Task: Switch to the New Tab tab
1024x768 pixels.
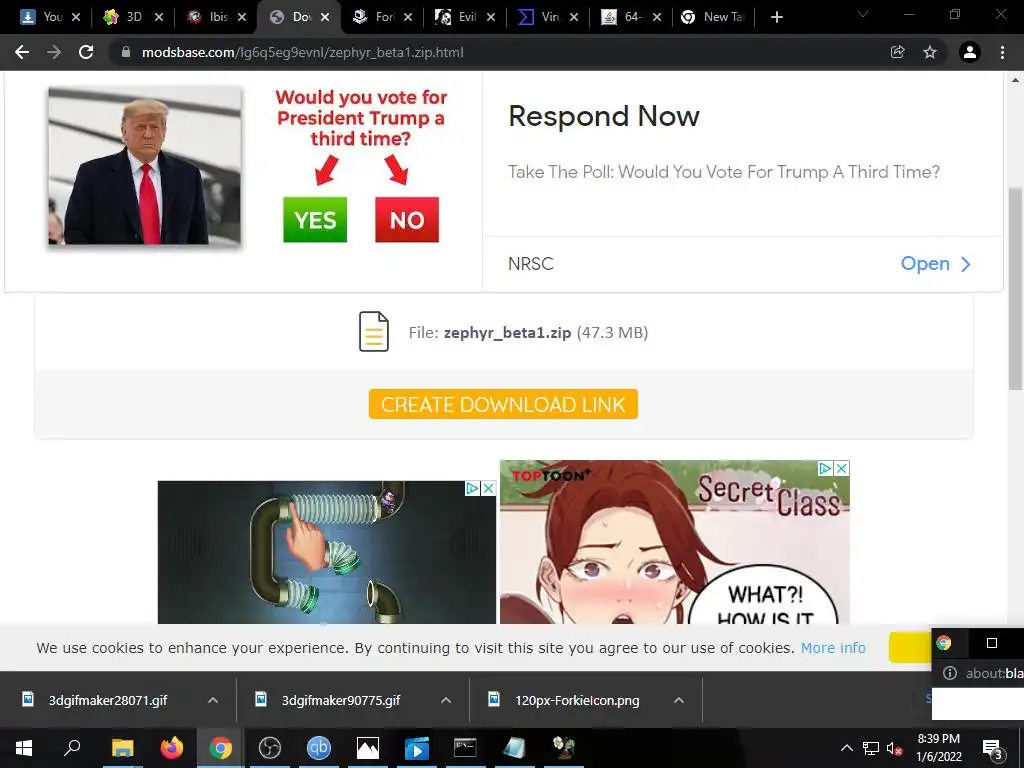Action: tap(713, 17)
